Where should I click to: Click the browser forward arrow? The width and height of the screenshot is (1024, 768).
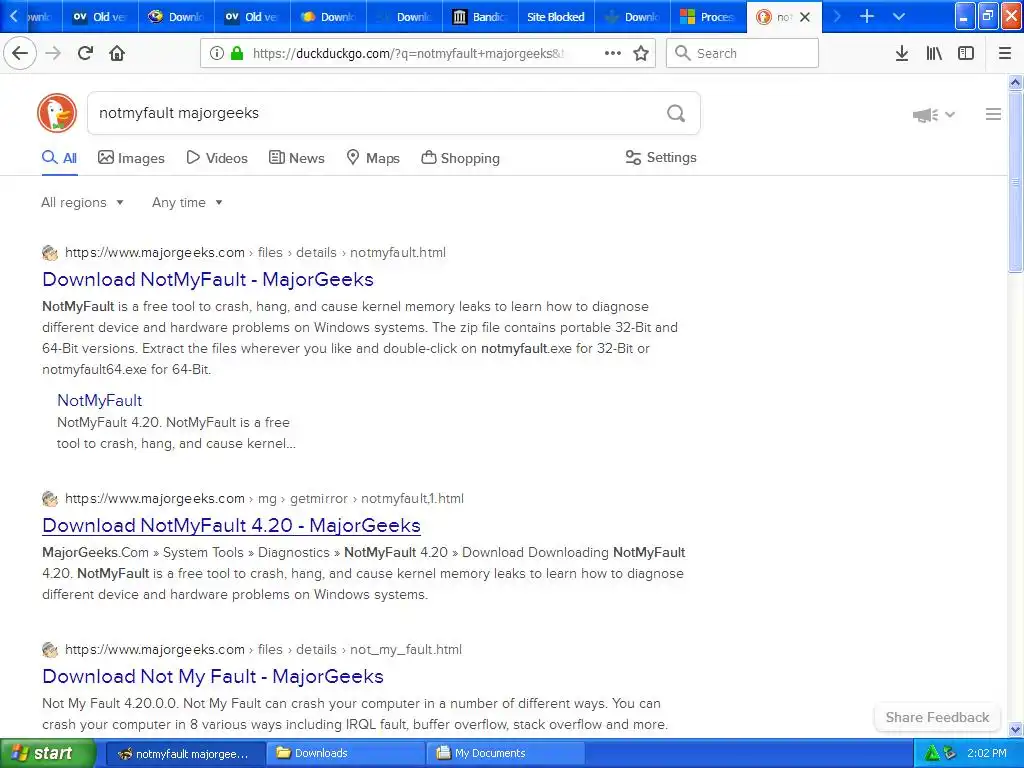click(x=53, y=53)
